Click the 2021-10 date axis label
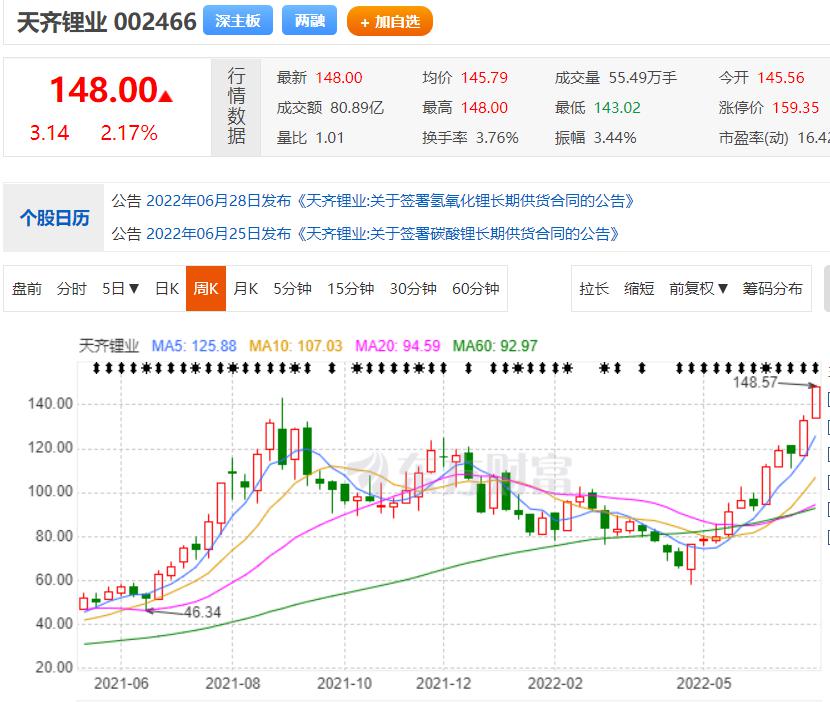This screenshot has width=830, height=702. point(344,683)
